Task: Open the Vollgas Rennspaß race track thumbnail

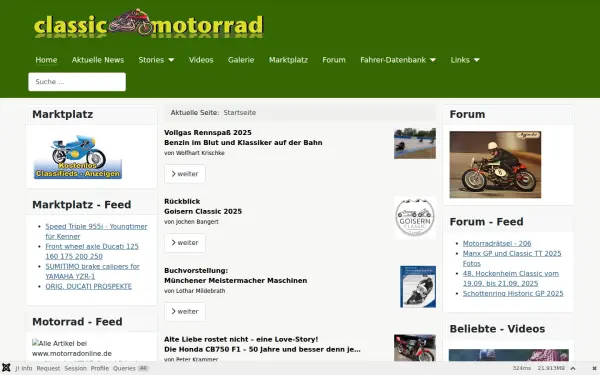Action: click(415, 143)
